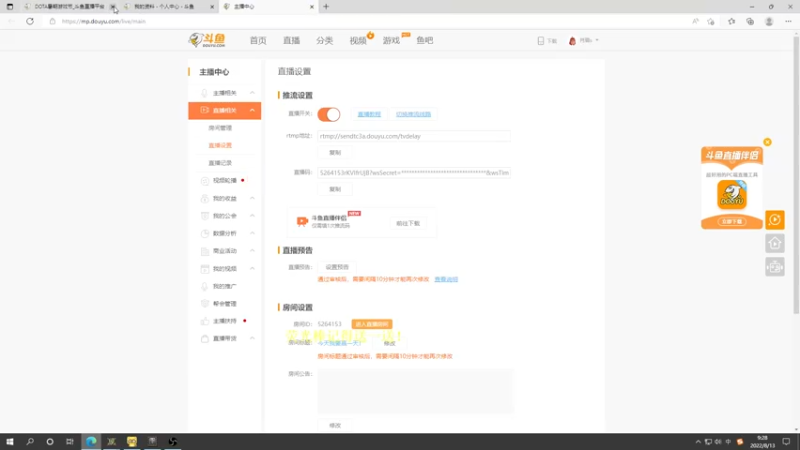Image resolution: width=800 pixels, height=450 pixels.
Task: Open the Windows Start menu
Action: pyautogui.click(x=10, y=441)
